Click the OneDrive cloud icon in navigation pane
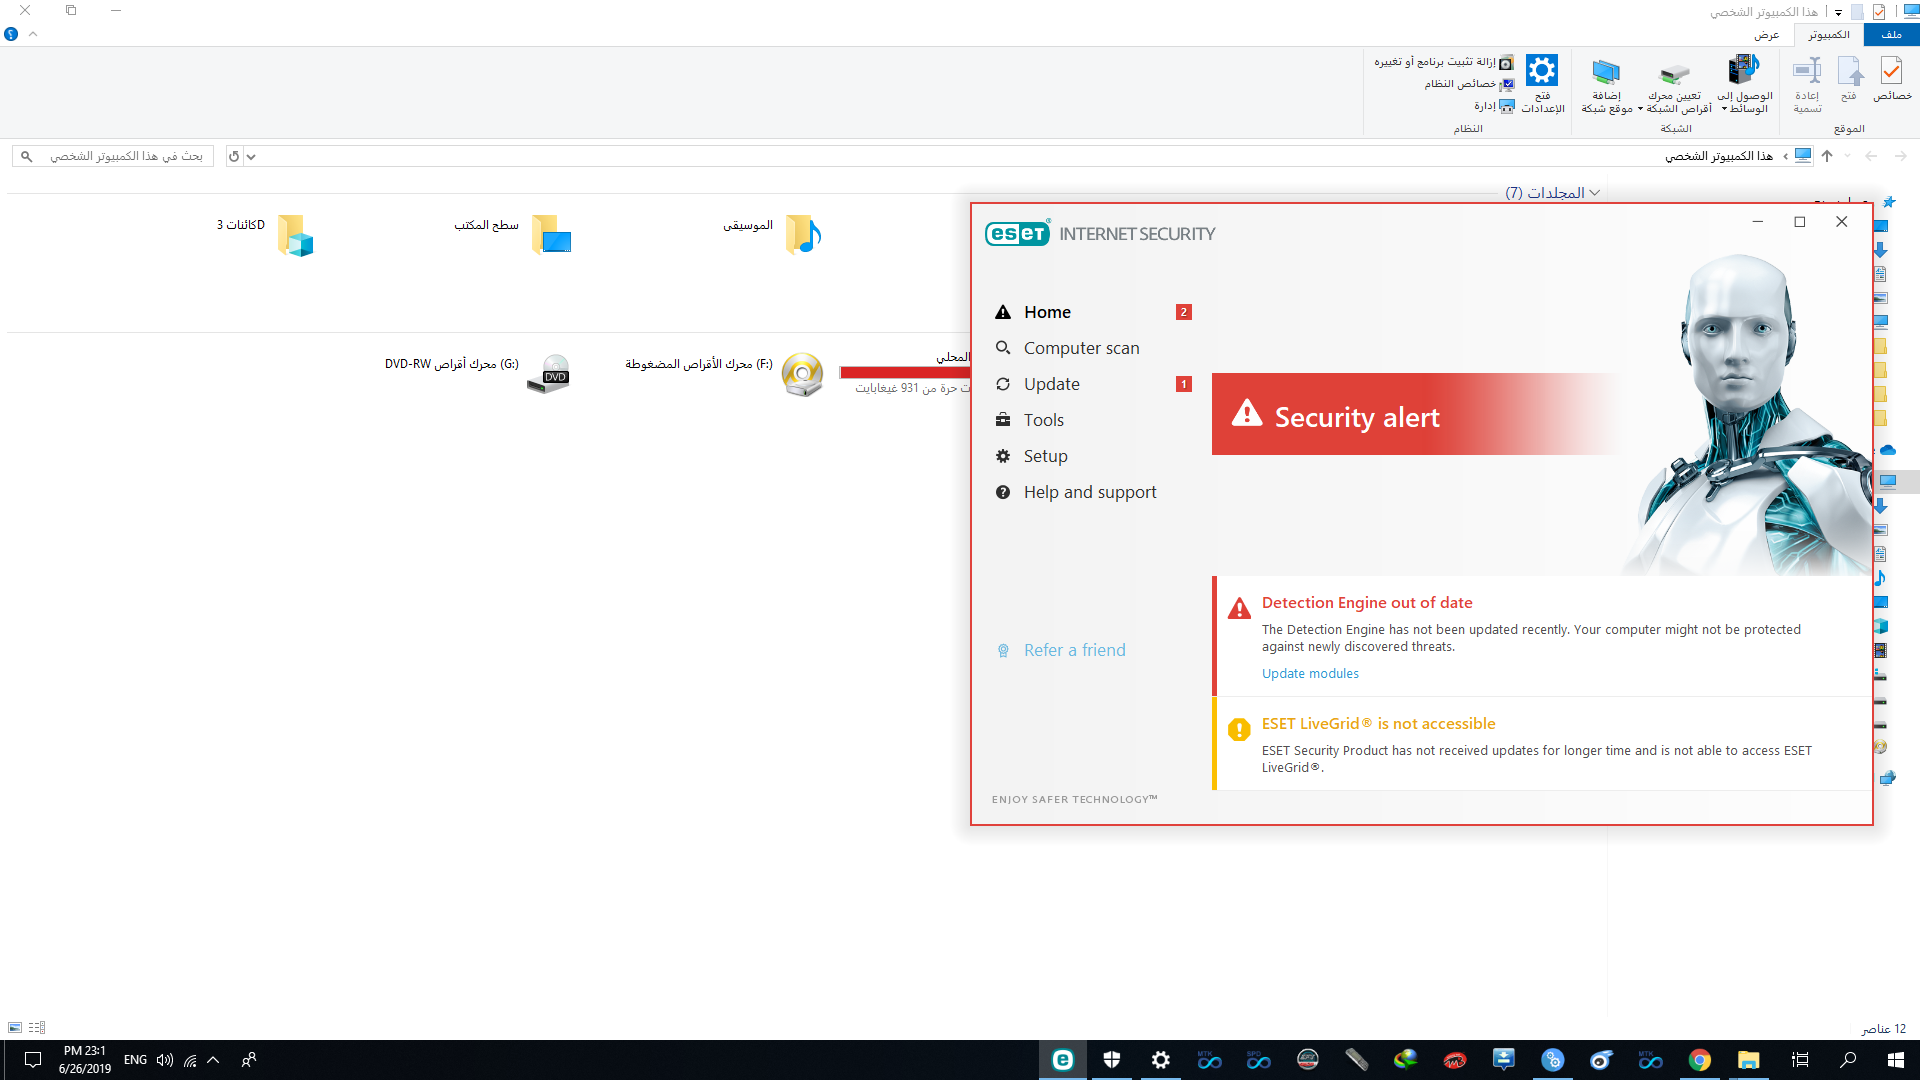The image size is (1920, 1080). click(1887, 451)
